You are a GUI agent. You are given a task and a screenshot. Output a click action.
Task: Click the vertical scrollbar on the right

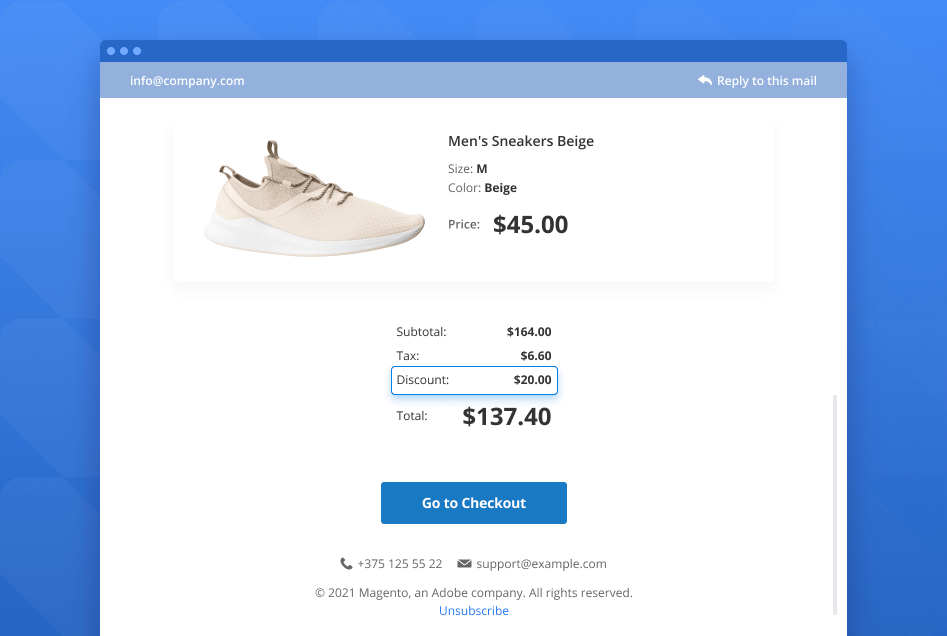835,504
